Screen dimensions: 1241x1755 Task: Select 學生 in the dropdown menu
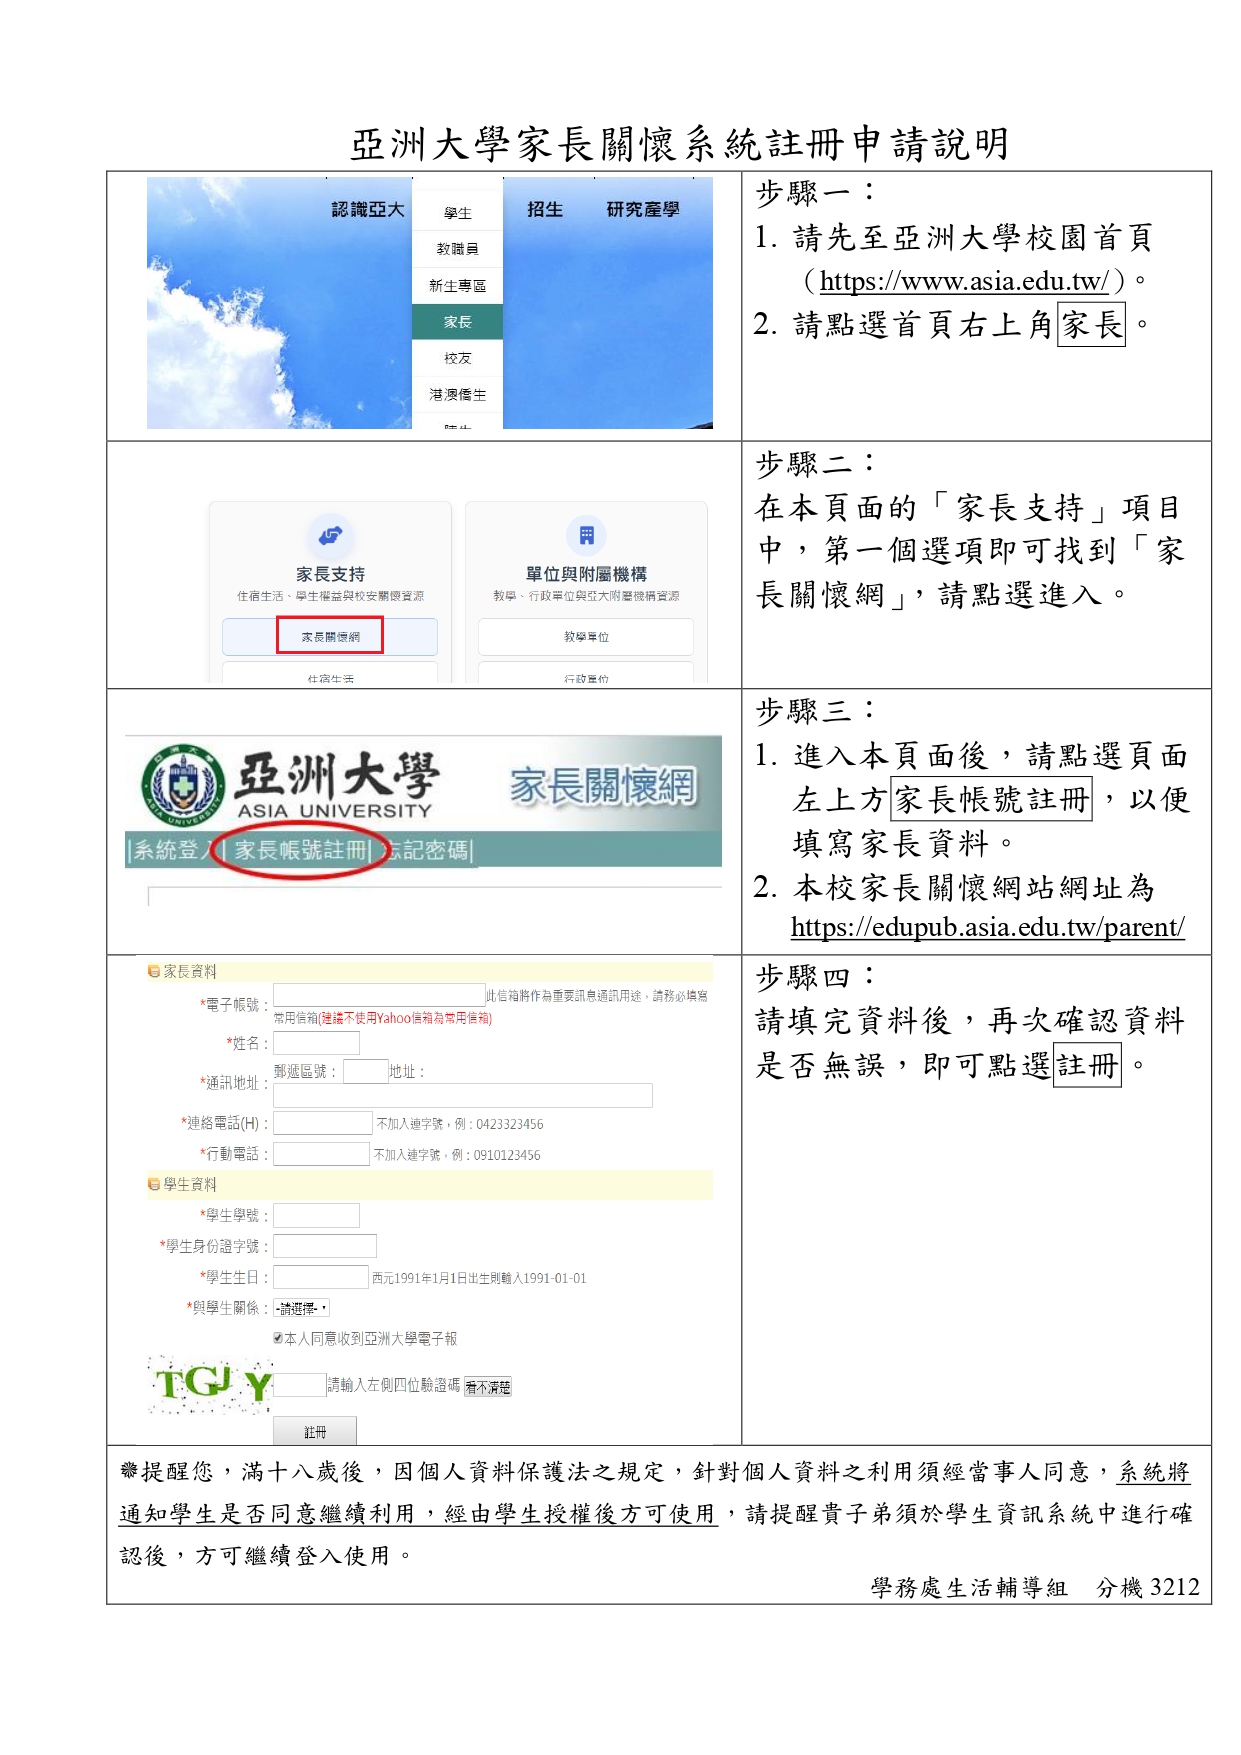(x=457, y=213)
